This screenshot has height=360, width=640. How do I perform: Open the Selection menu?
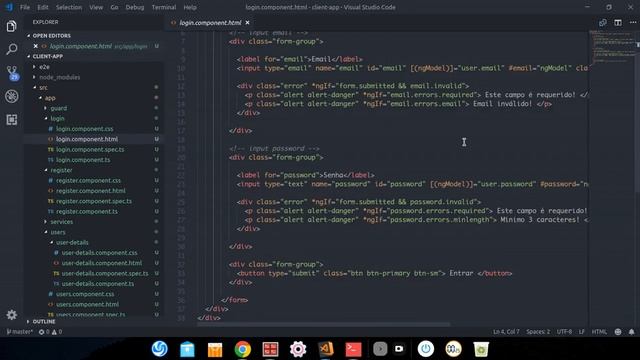pyautogui.click(x=69, y=7)
